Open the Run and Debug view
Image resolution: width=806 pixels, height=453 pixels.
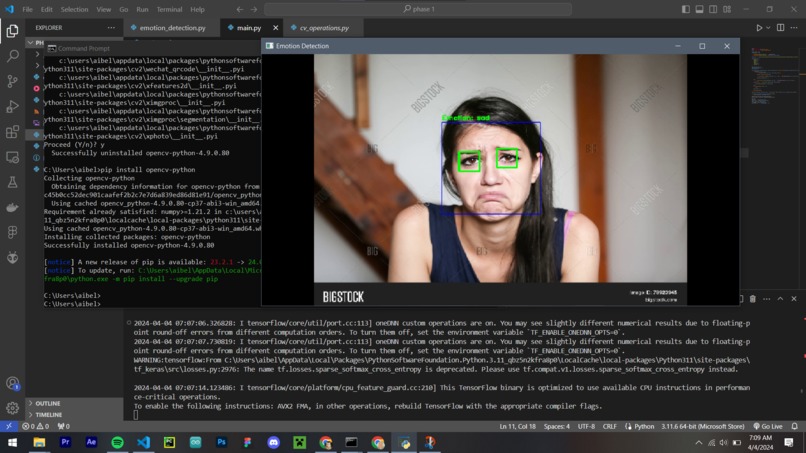click(x=12, y=106)
